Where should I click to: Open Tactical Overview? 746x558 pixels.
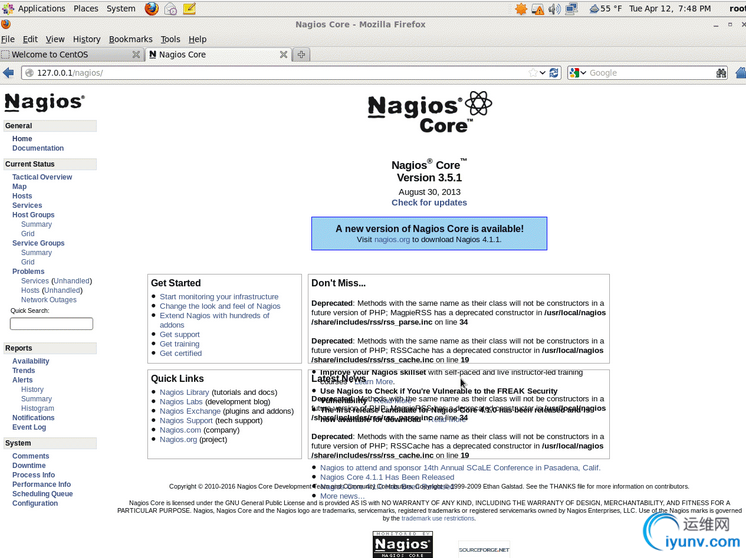(42, 177)
